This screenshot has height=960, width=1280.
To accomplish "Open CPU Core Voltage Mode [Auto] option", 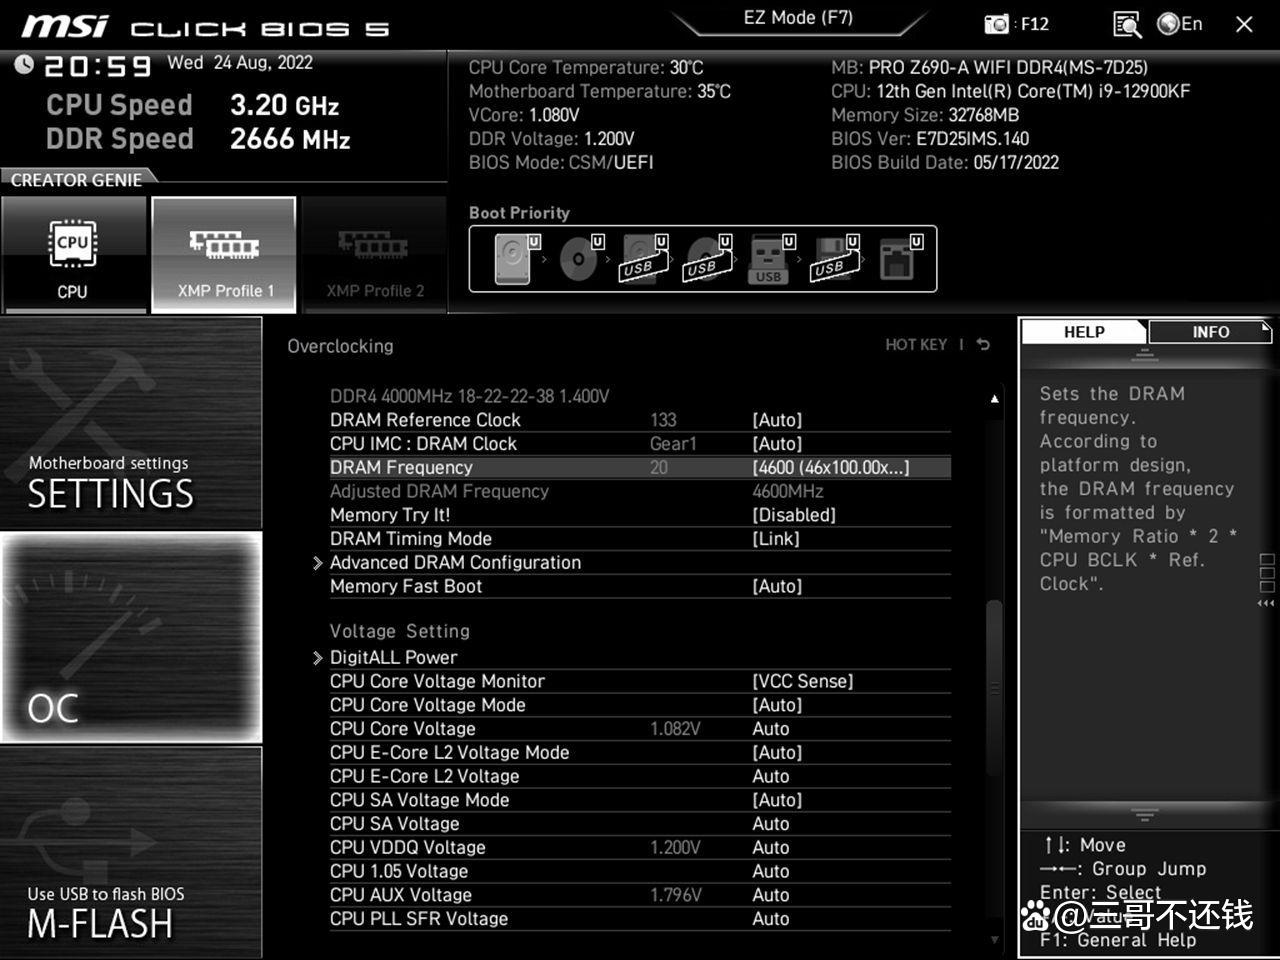I will (x=777, y=705).
